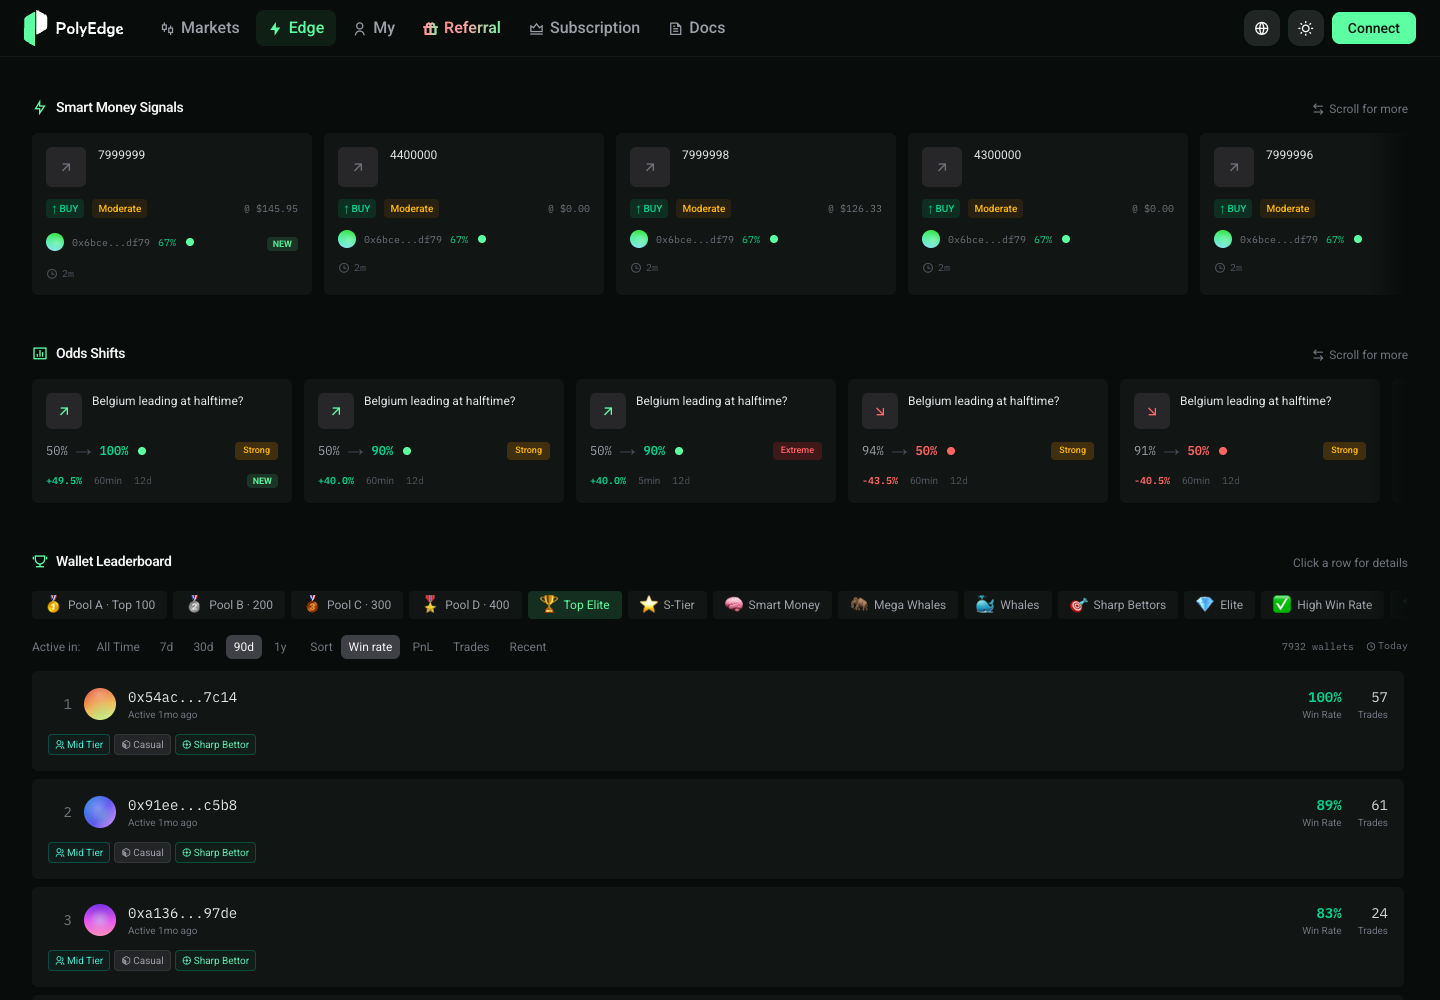Image resolution: width=1440 pixels, height=1000 pixels.
Task: Click the Connect button
Action: pyautogui.click(x=1374, y=28)
